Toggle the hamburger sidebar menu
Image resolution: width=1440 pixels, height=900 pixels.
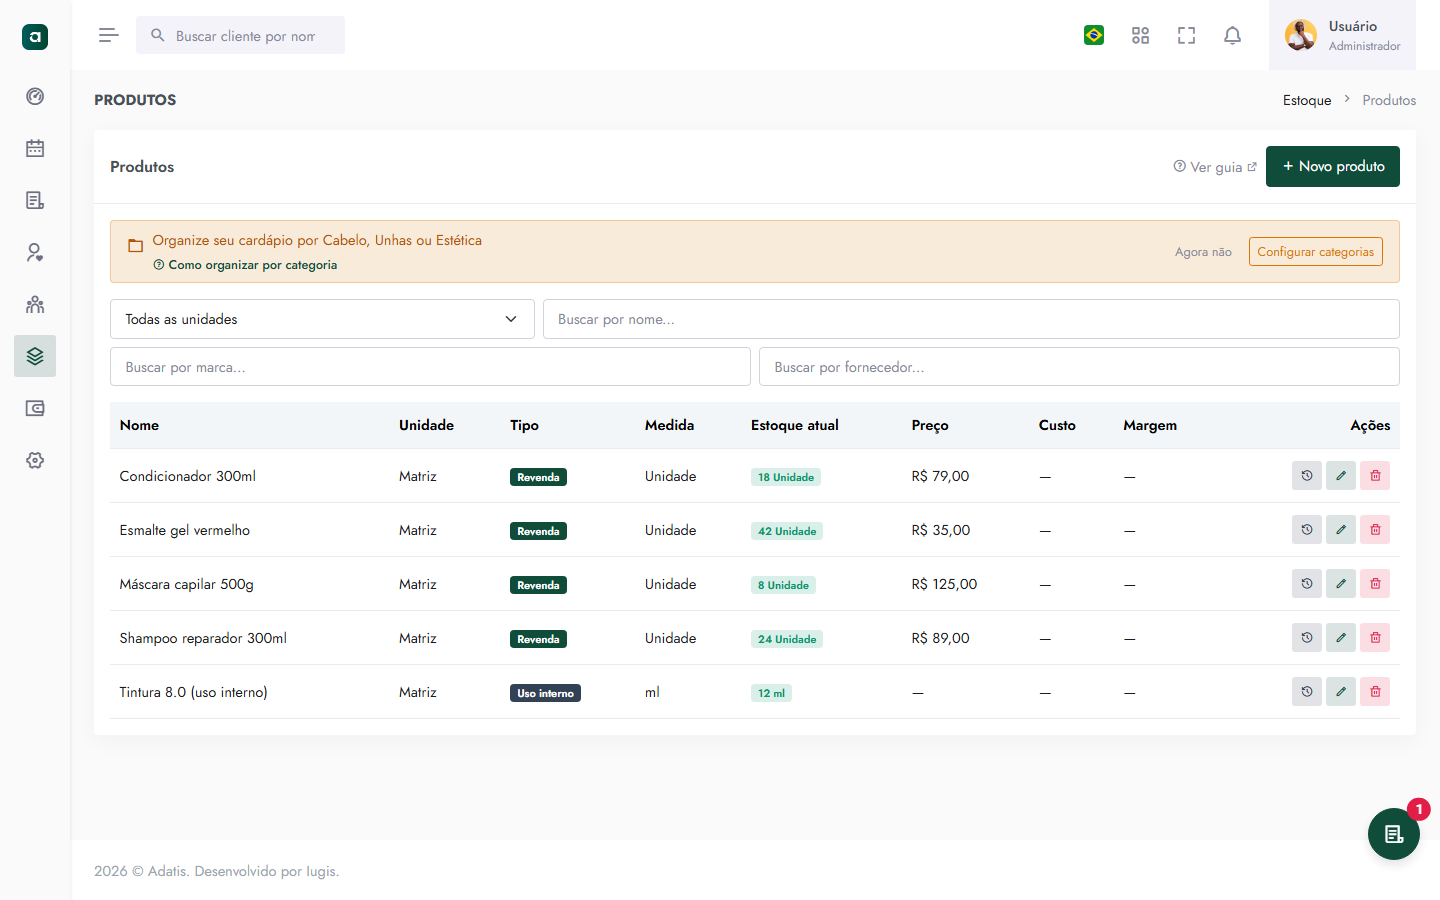point(109,36)
